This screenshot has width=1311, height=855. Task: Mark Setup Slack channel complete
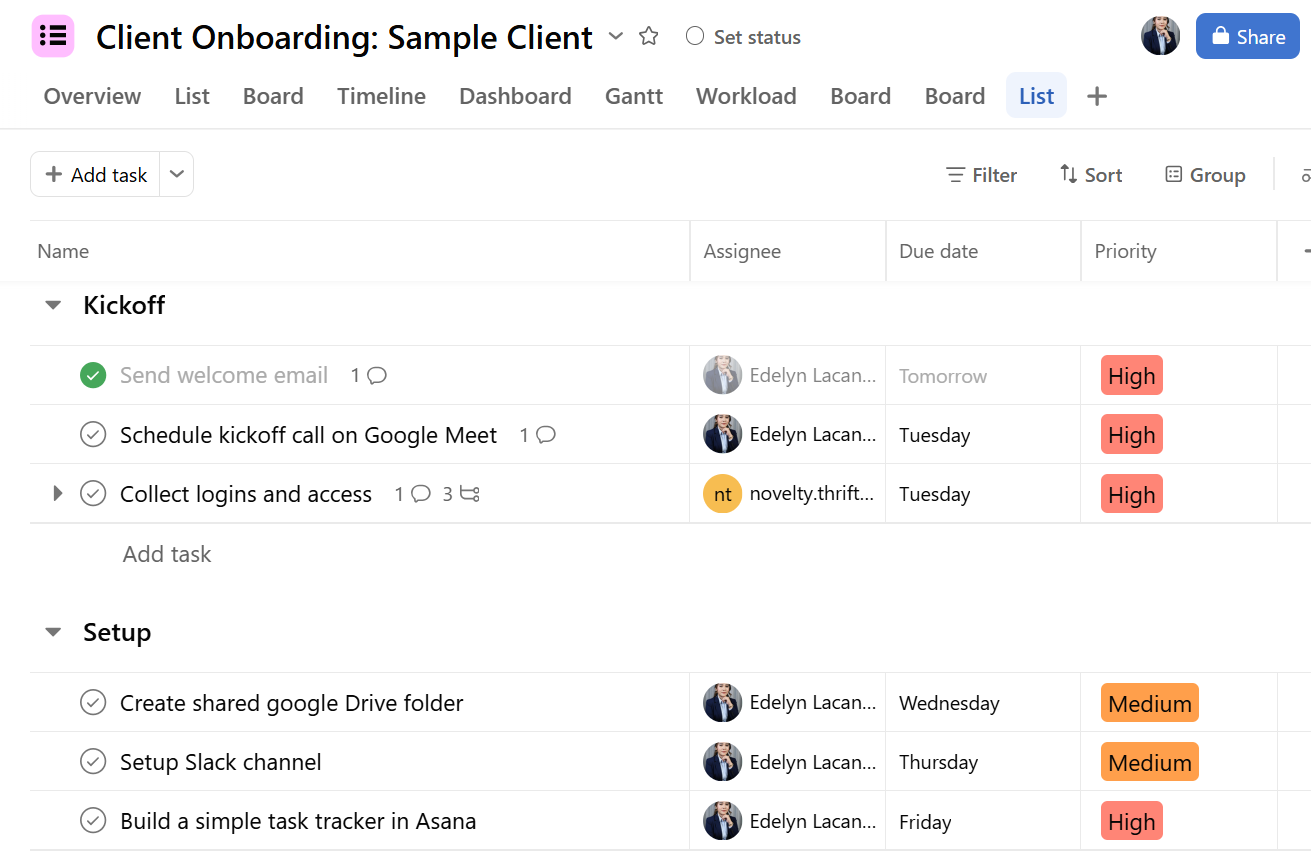[x=93, y=762]
